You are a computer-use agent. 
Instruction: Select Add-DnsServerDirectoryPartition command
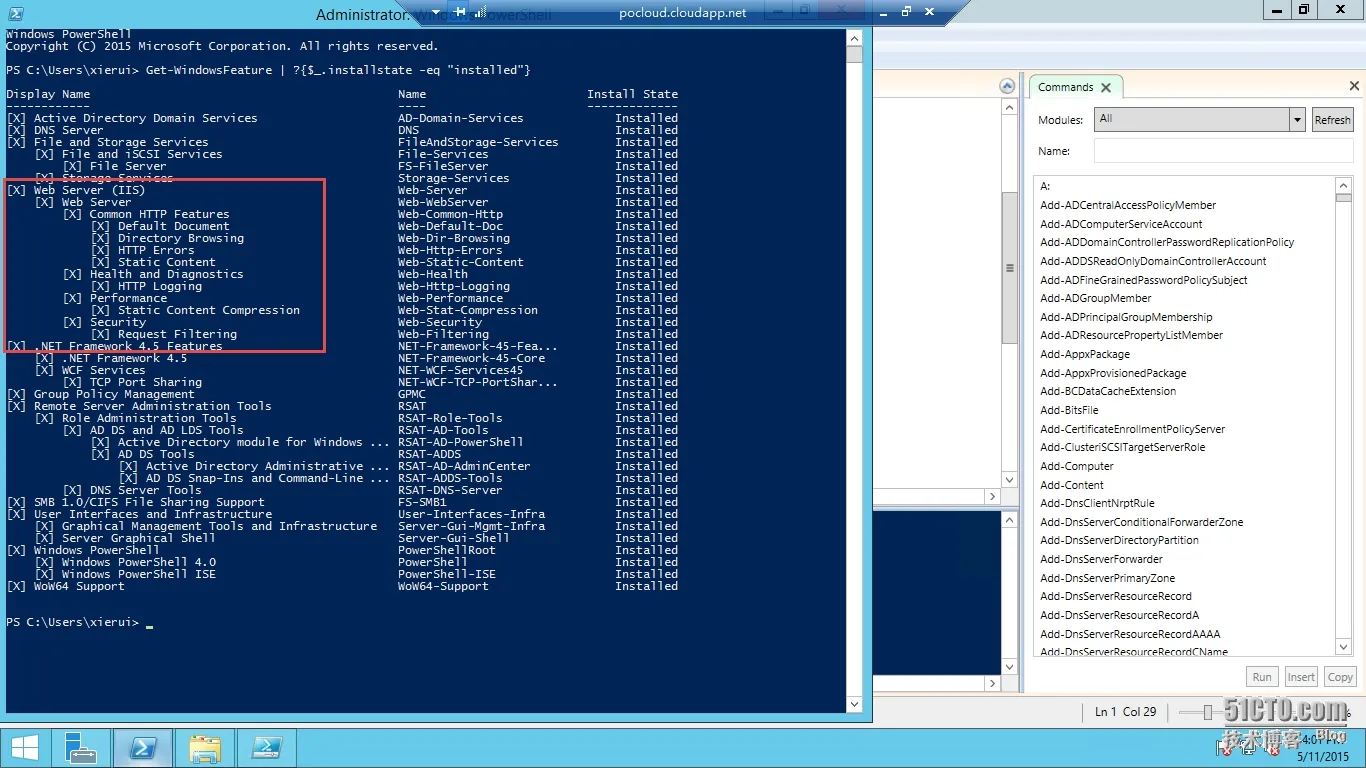pos(1119,540)
